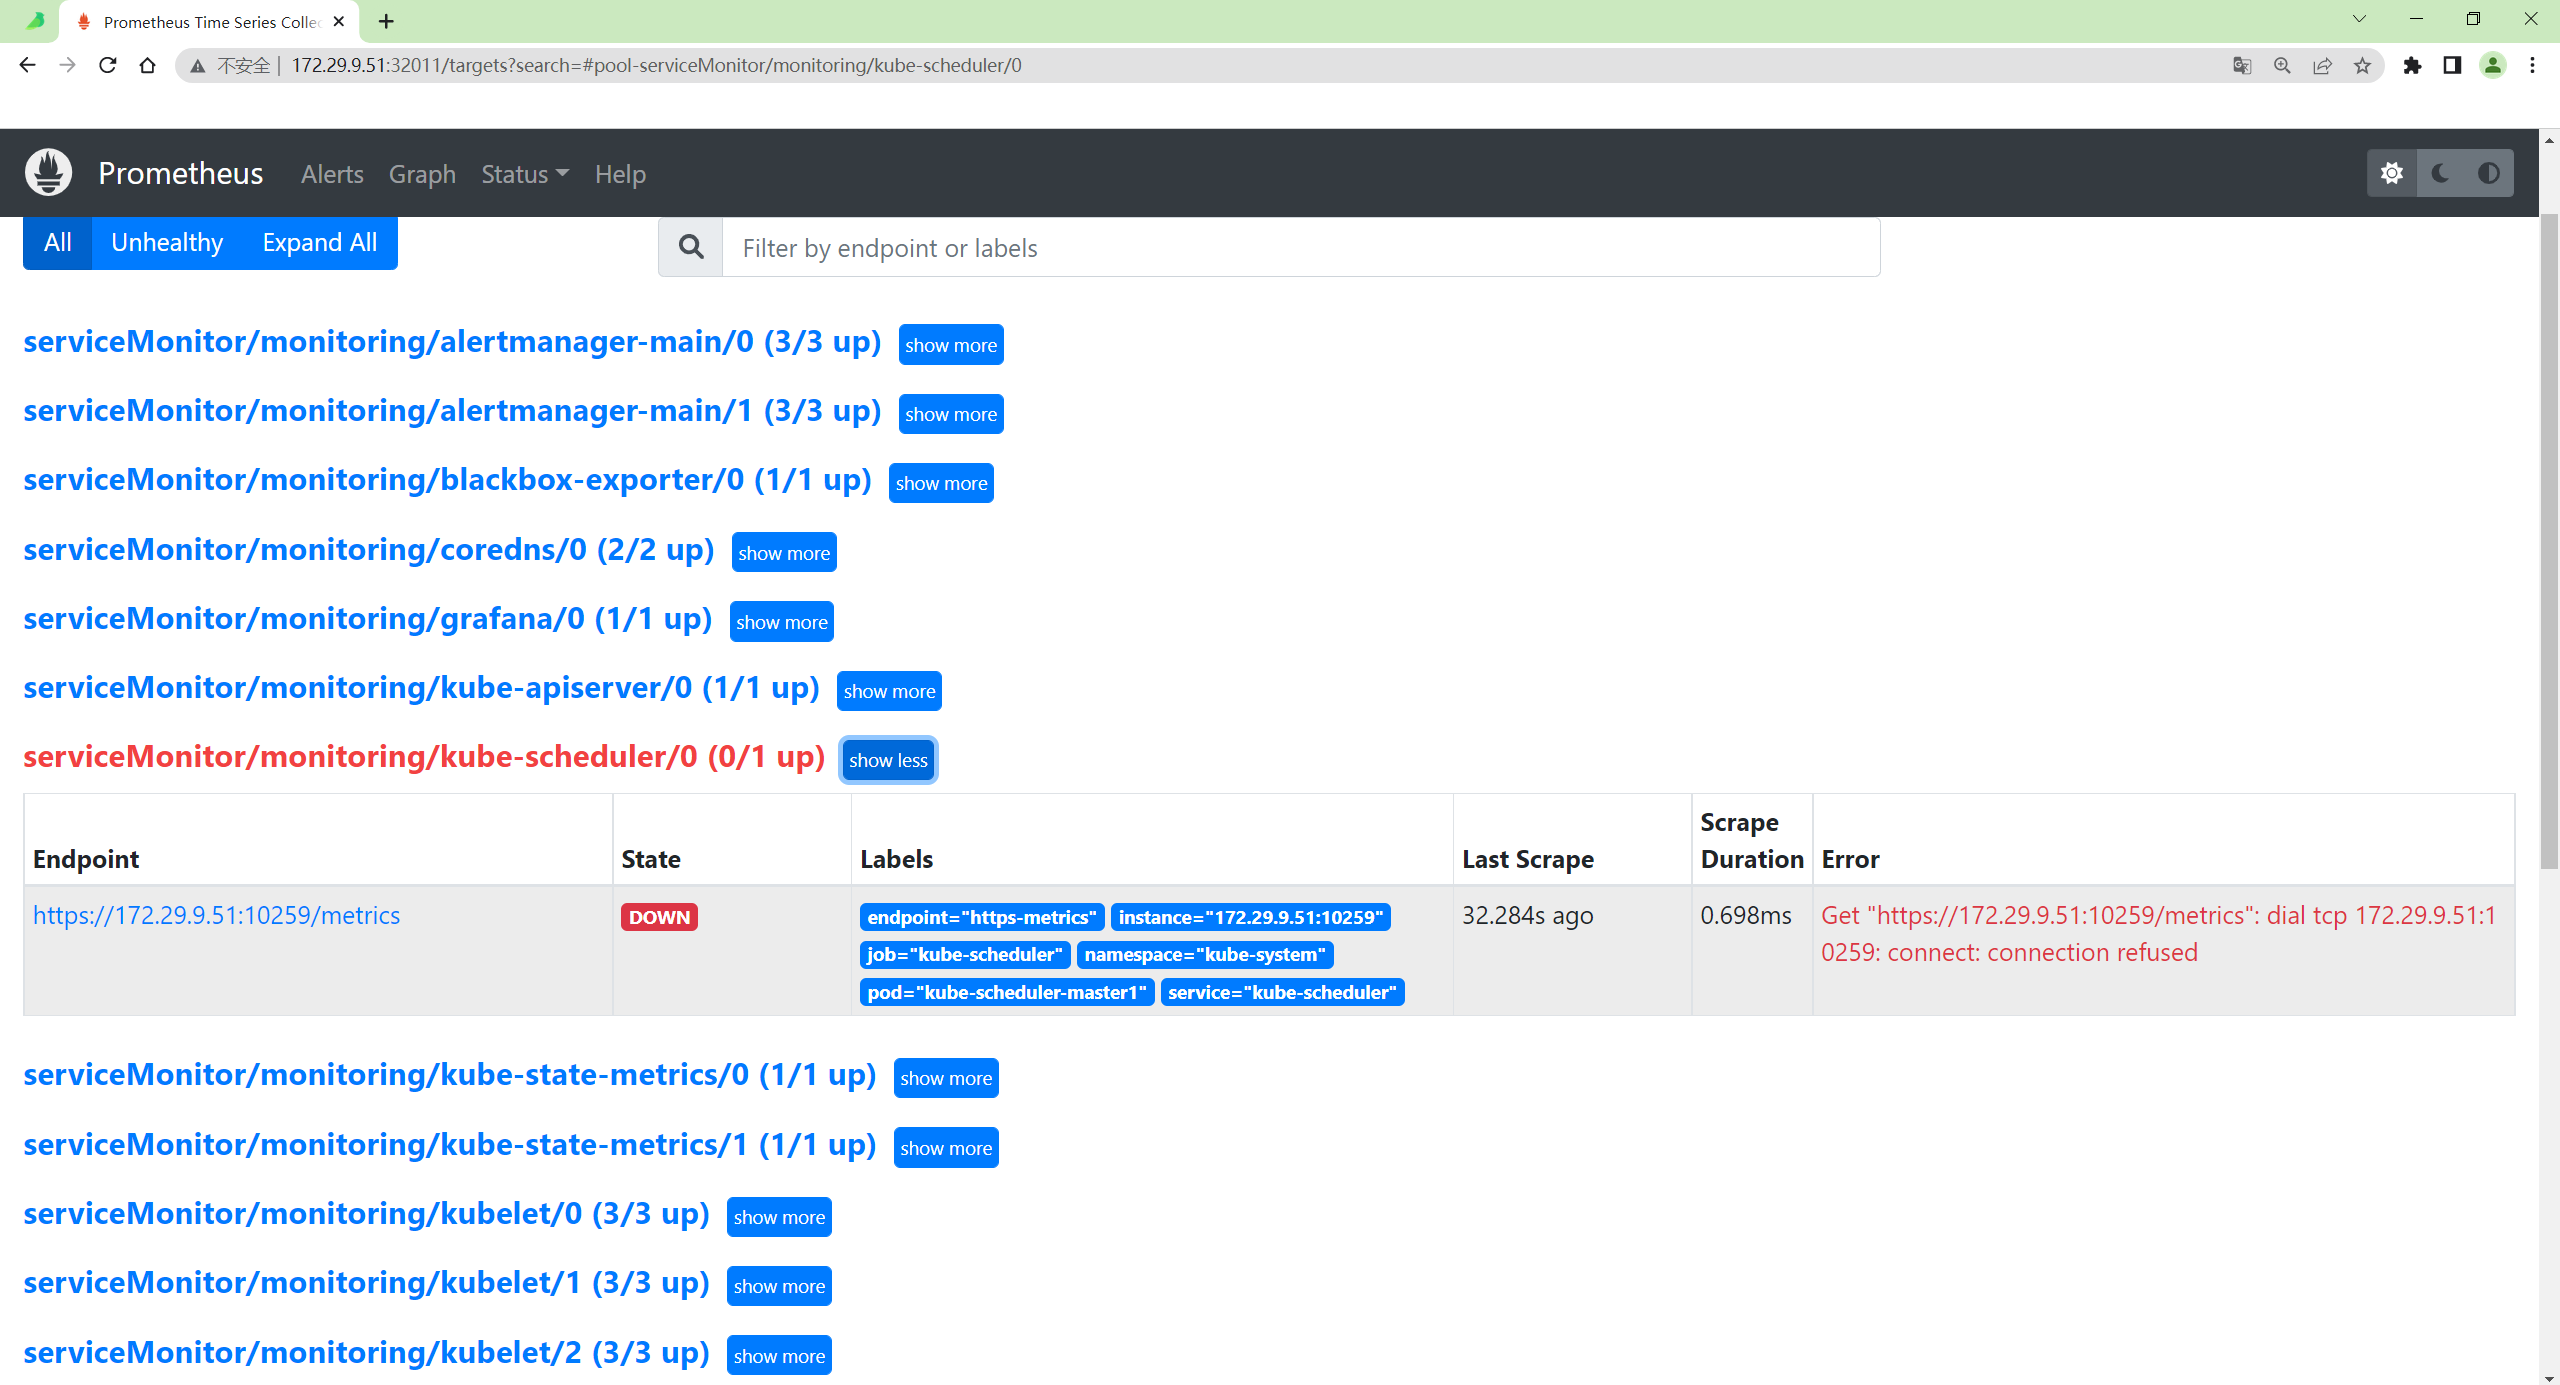Click the endpoint="https-metrics" label badge
The height and width of the screenshot is (1385, 2560).
click(x=982, y=917)
